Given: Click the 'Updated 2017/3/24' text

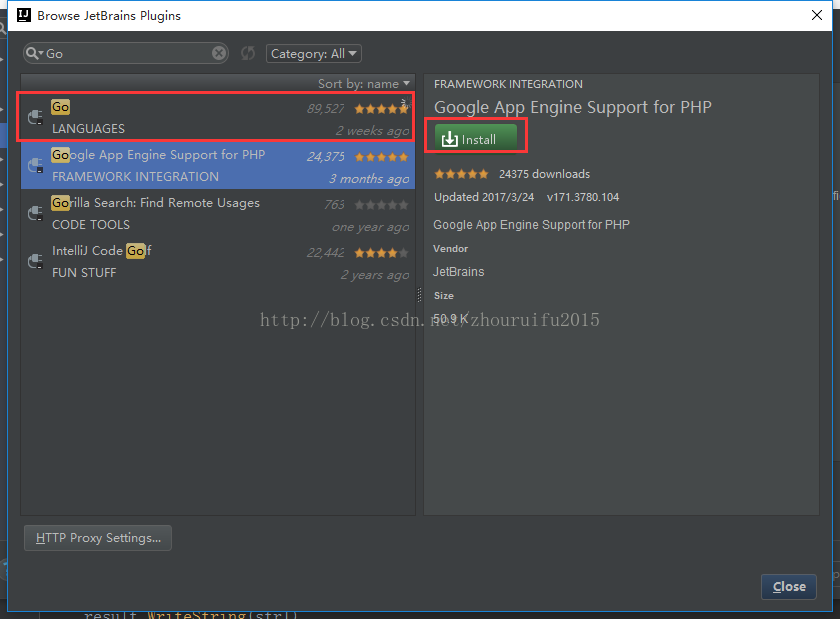Looking at the screenshot, I should (x=484, y=197).
